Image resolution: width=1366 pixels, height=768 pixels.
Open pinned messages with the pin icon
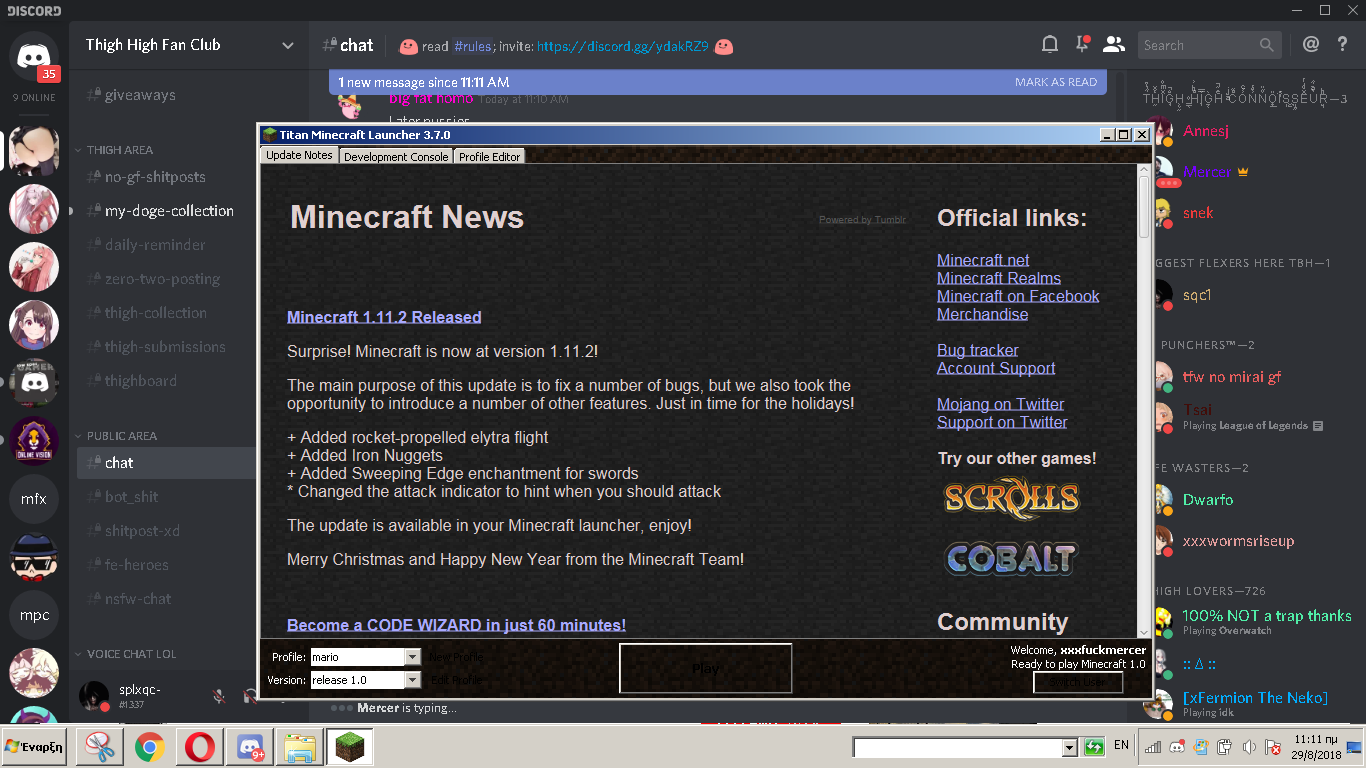coord(1082,45)
